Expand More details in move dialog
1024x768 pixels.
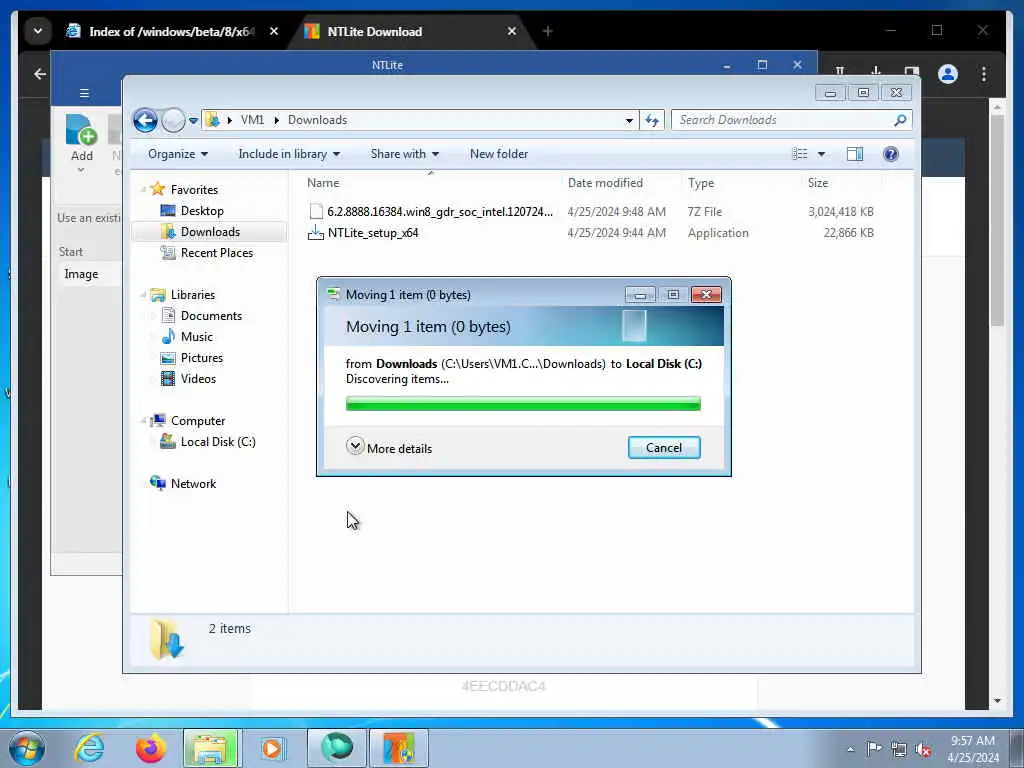389,448
